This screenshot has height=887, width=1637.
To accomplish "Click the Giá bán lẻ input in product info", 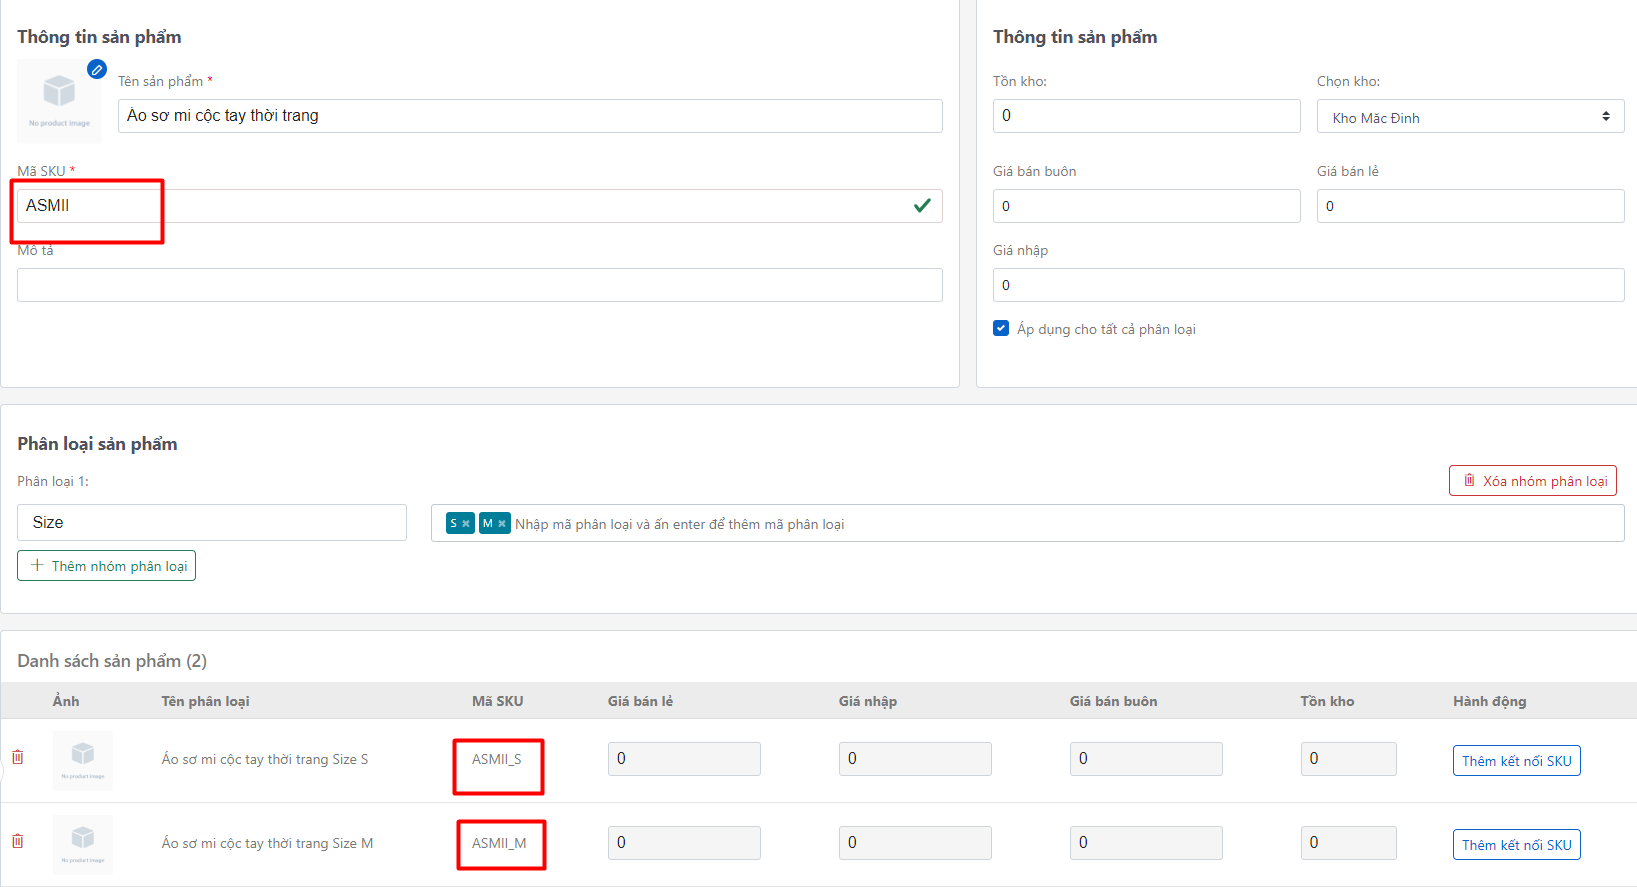I will pyautogui.click(x=1470, y=206).
